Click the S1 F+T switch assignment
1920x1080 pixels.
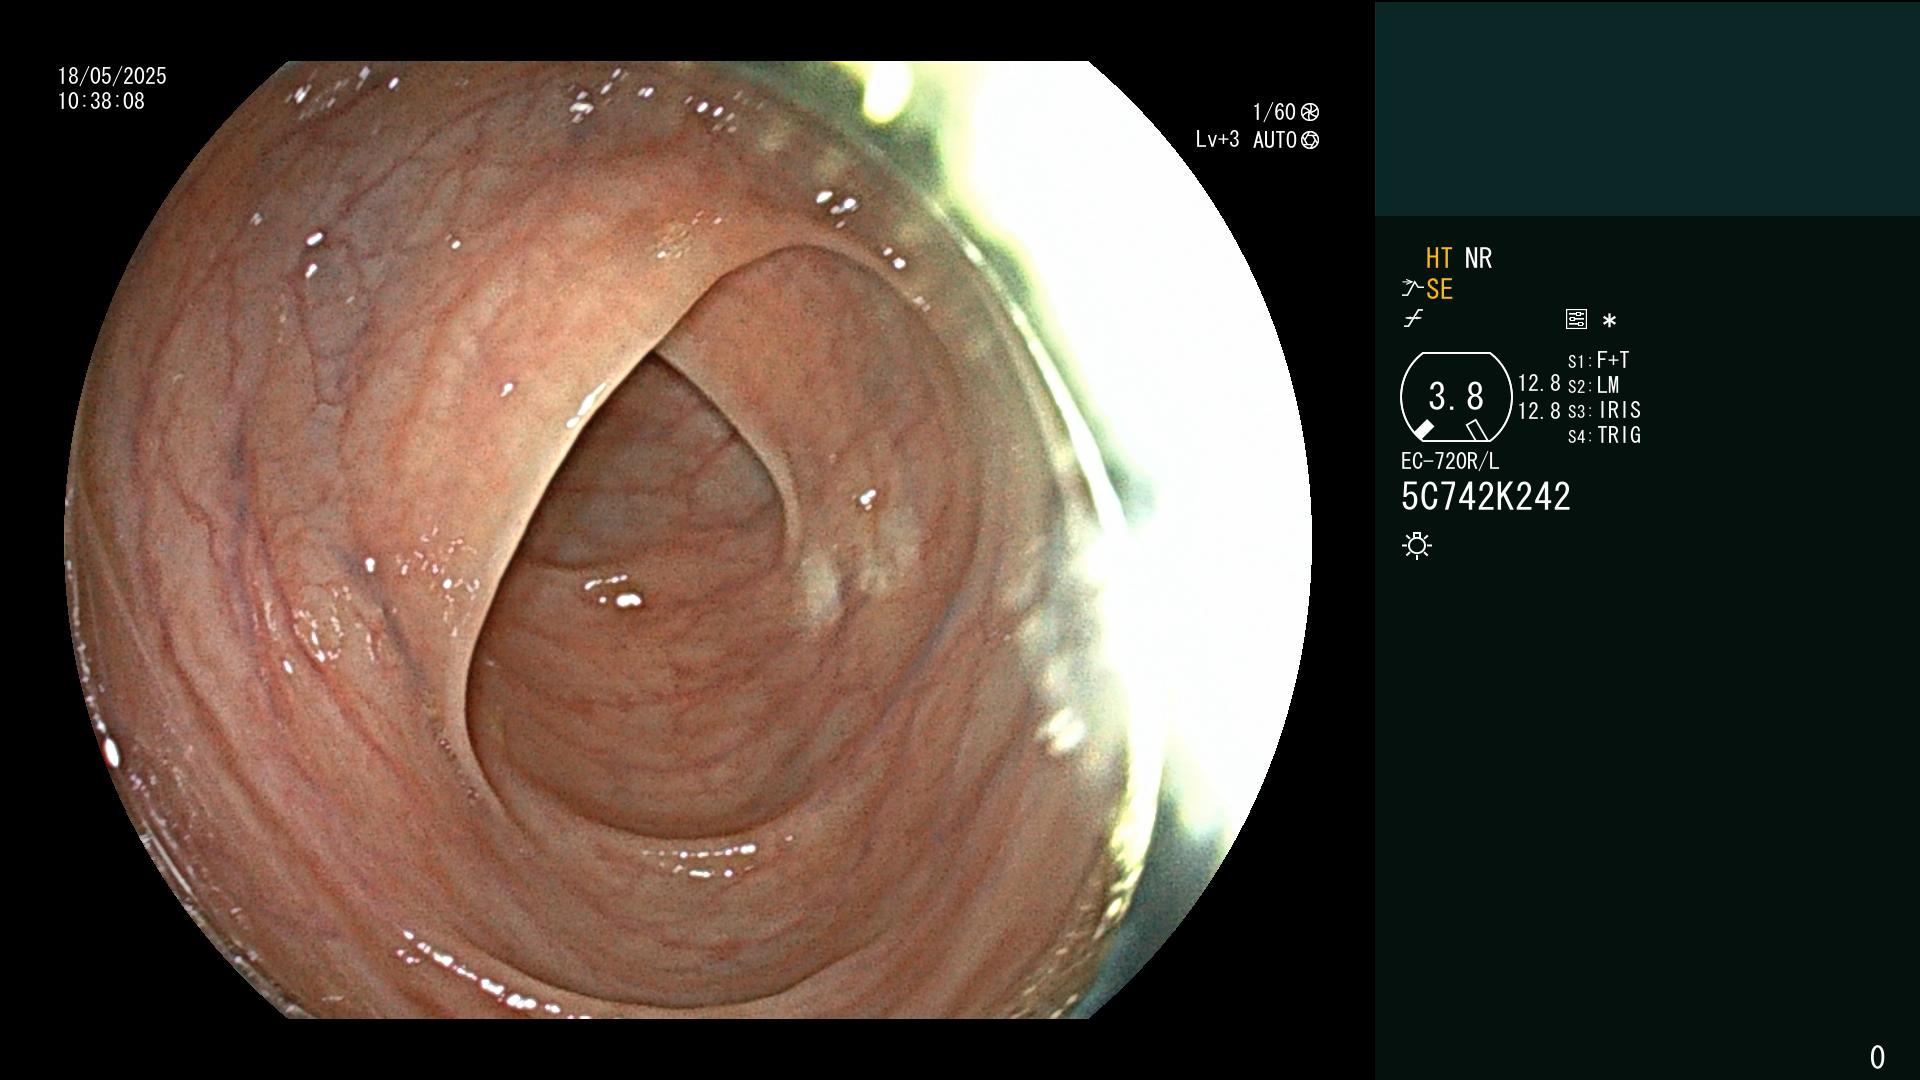click(1598, 360)
